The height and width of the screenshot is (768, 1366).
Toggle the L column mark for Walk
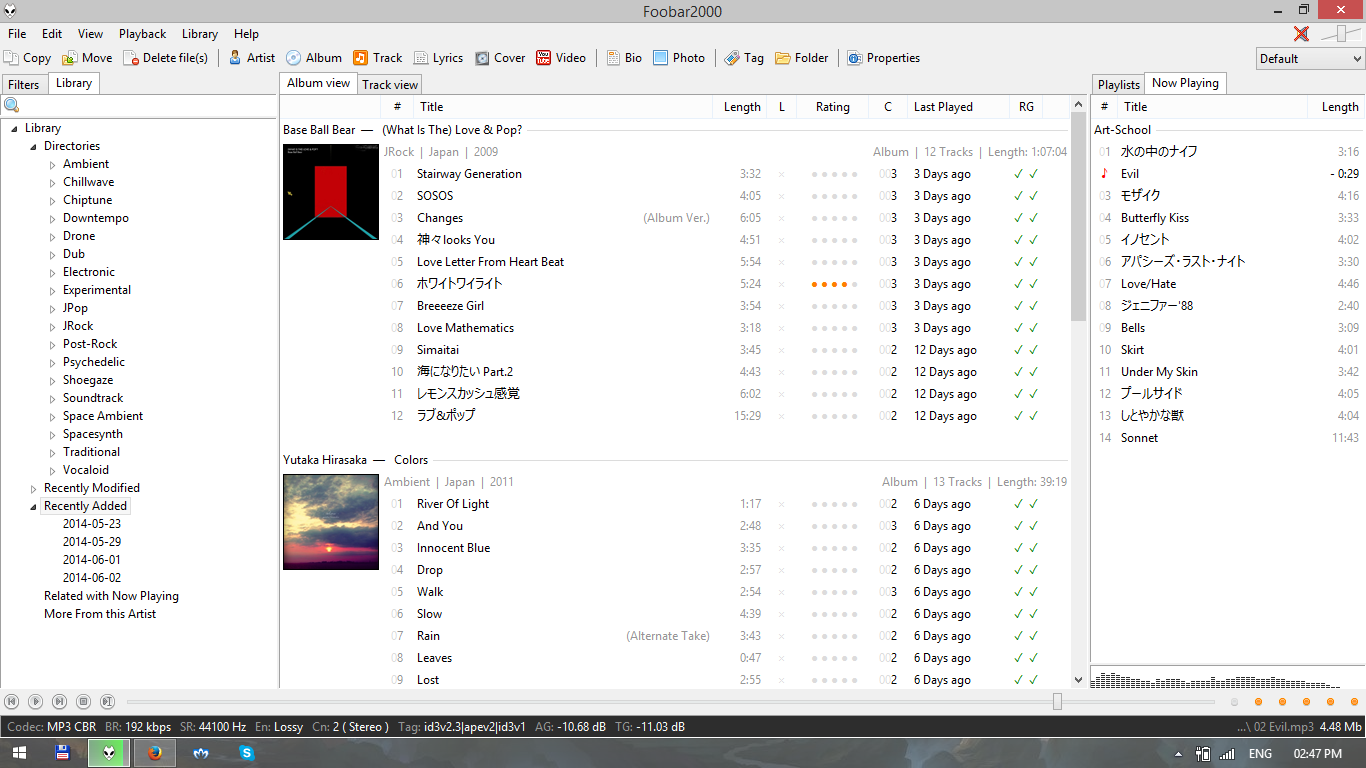tap(781, 592)
